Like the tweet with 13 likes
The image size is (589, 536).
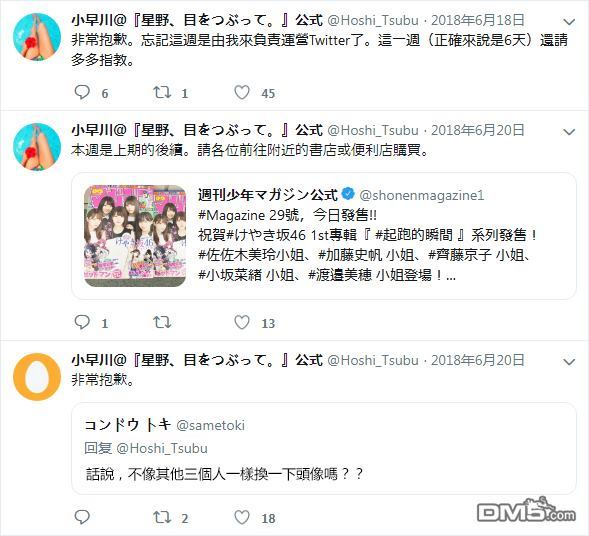click(x=242, y=322)
